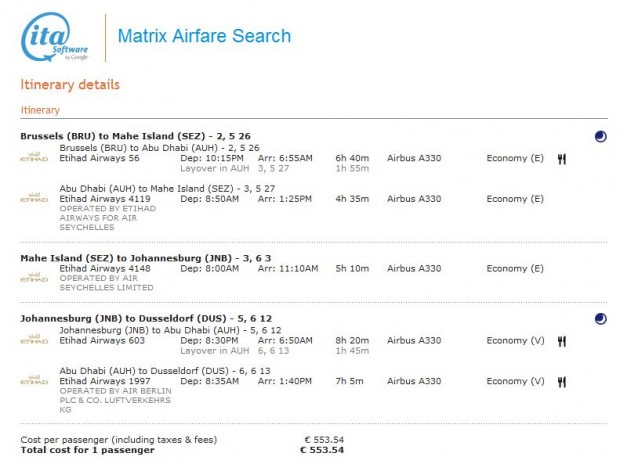Click the Etihad Airways 4148 flight number

pos(105,269)
